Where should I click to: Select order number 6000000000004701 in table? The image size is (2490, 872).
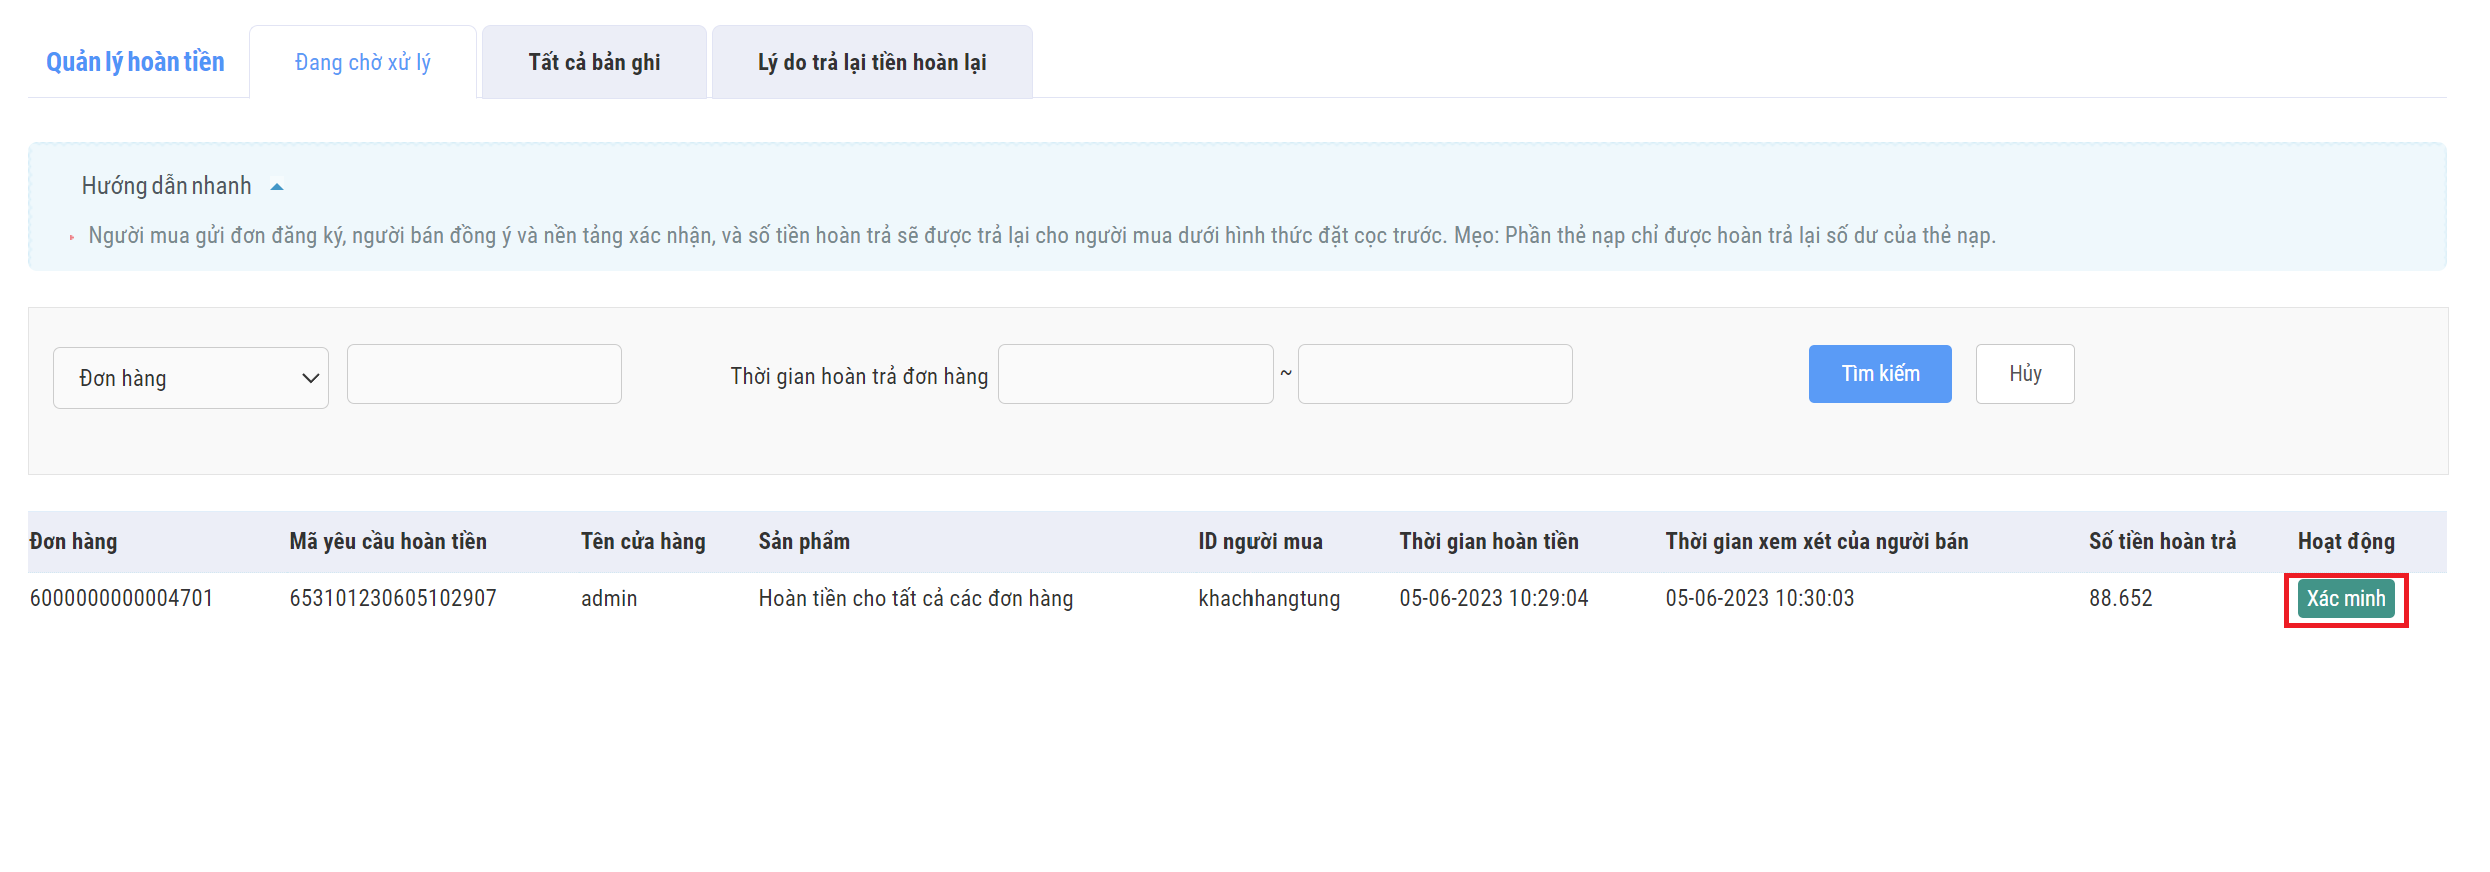click(121, 598)
